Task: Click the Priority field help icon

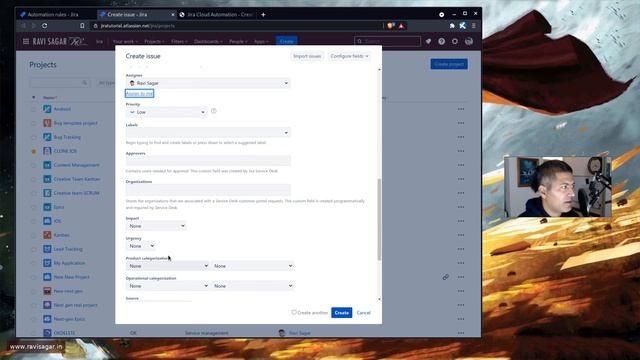Action: (213, 111)
